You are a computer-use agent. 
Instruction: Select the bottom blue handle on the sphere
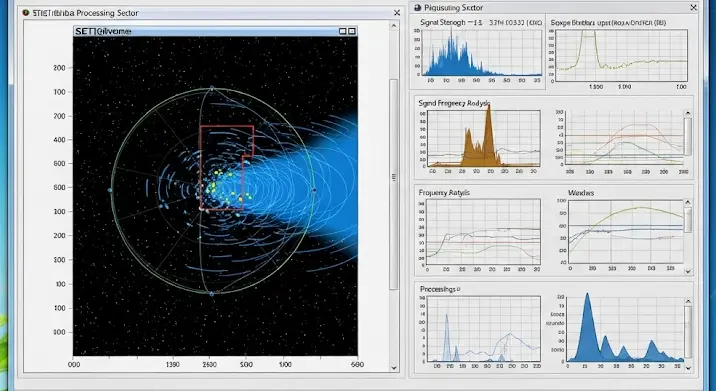(211, 294)
